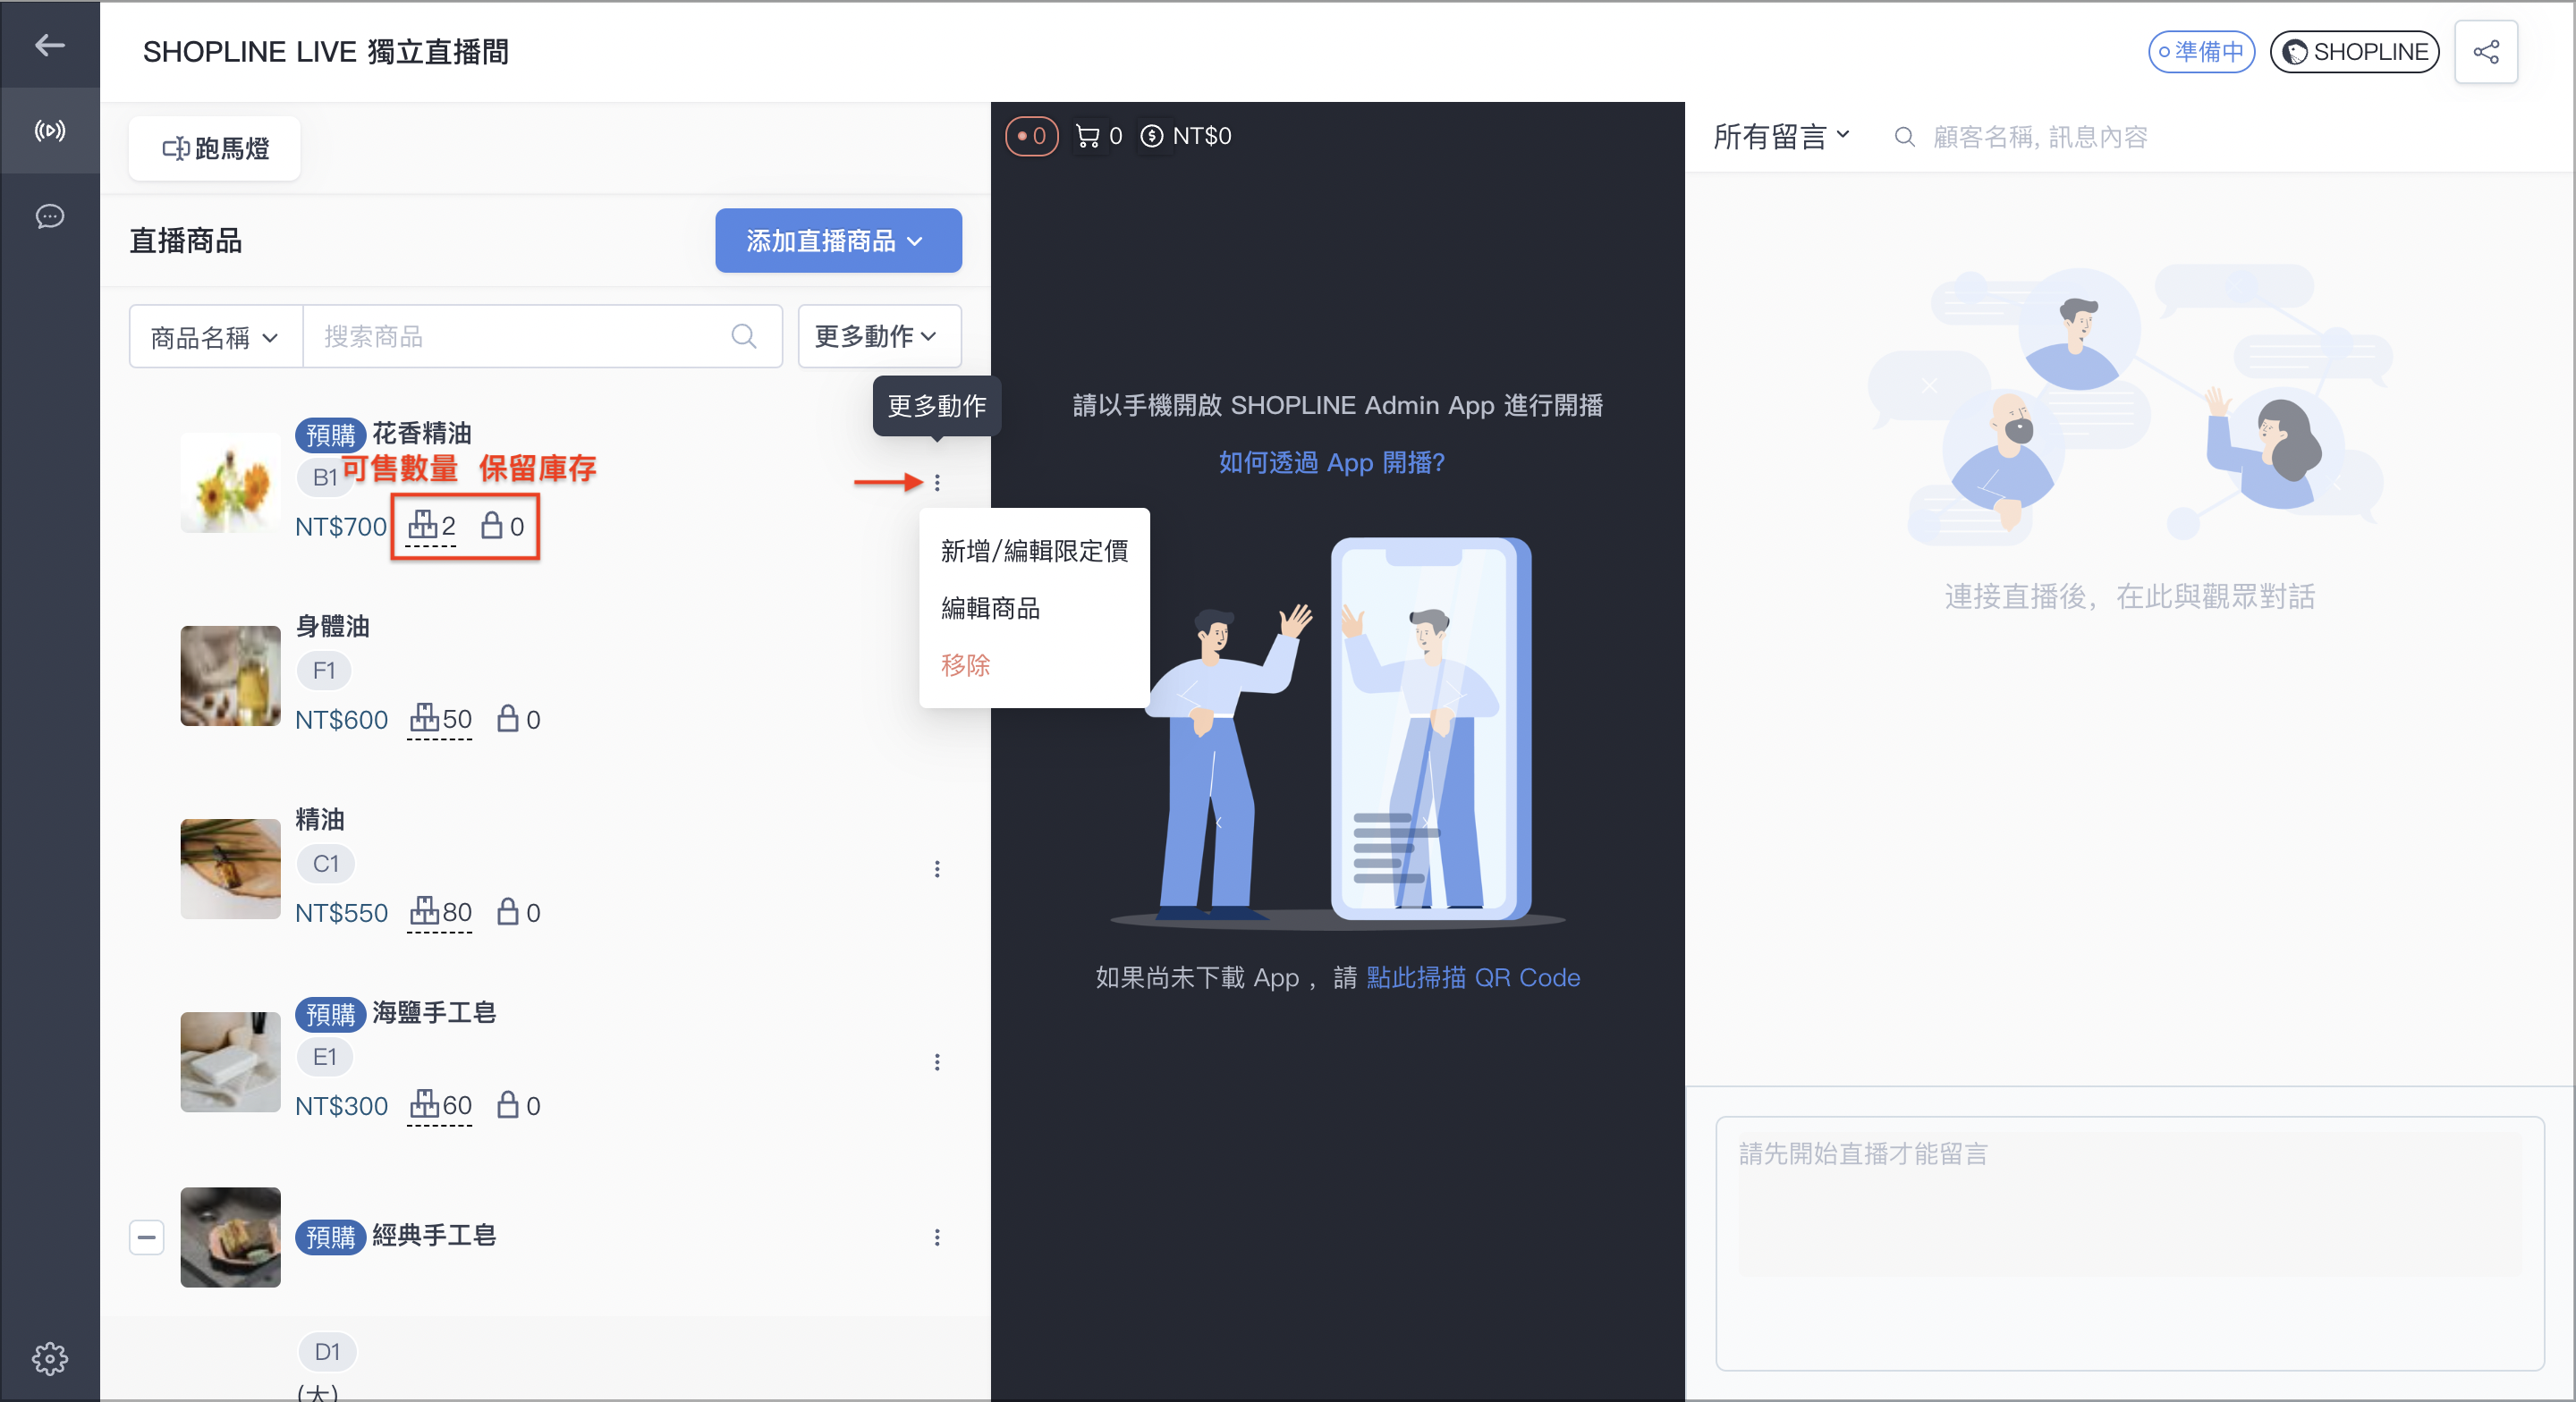The height and width of the screenshot is (1402, 2576).
Task: Click the NT$300 price
Action: tap(341, 1106)
